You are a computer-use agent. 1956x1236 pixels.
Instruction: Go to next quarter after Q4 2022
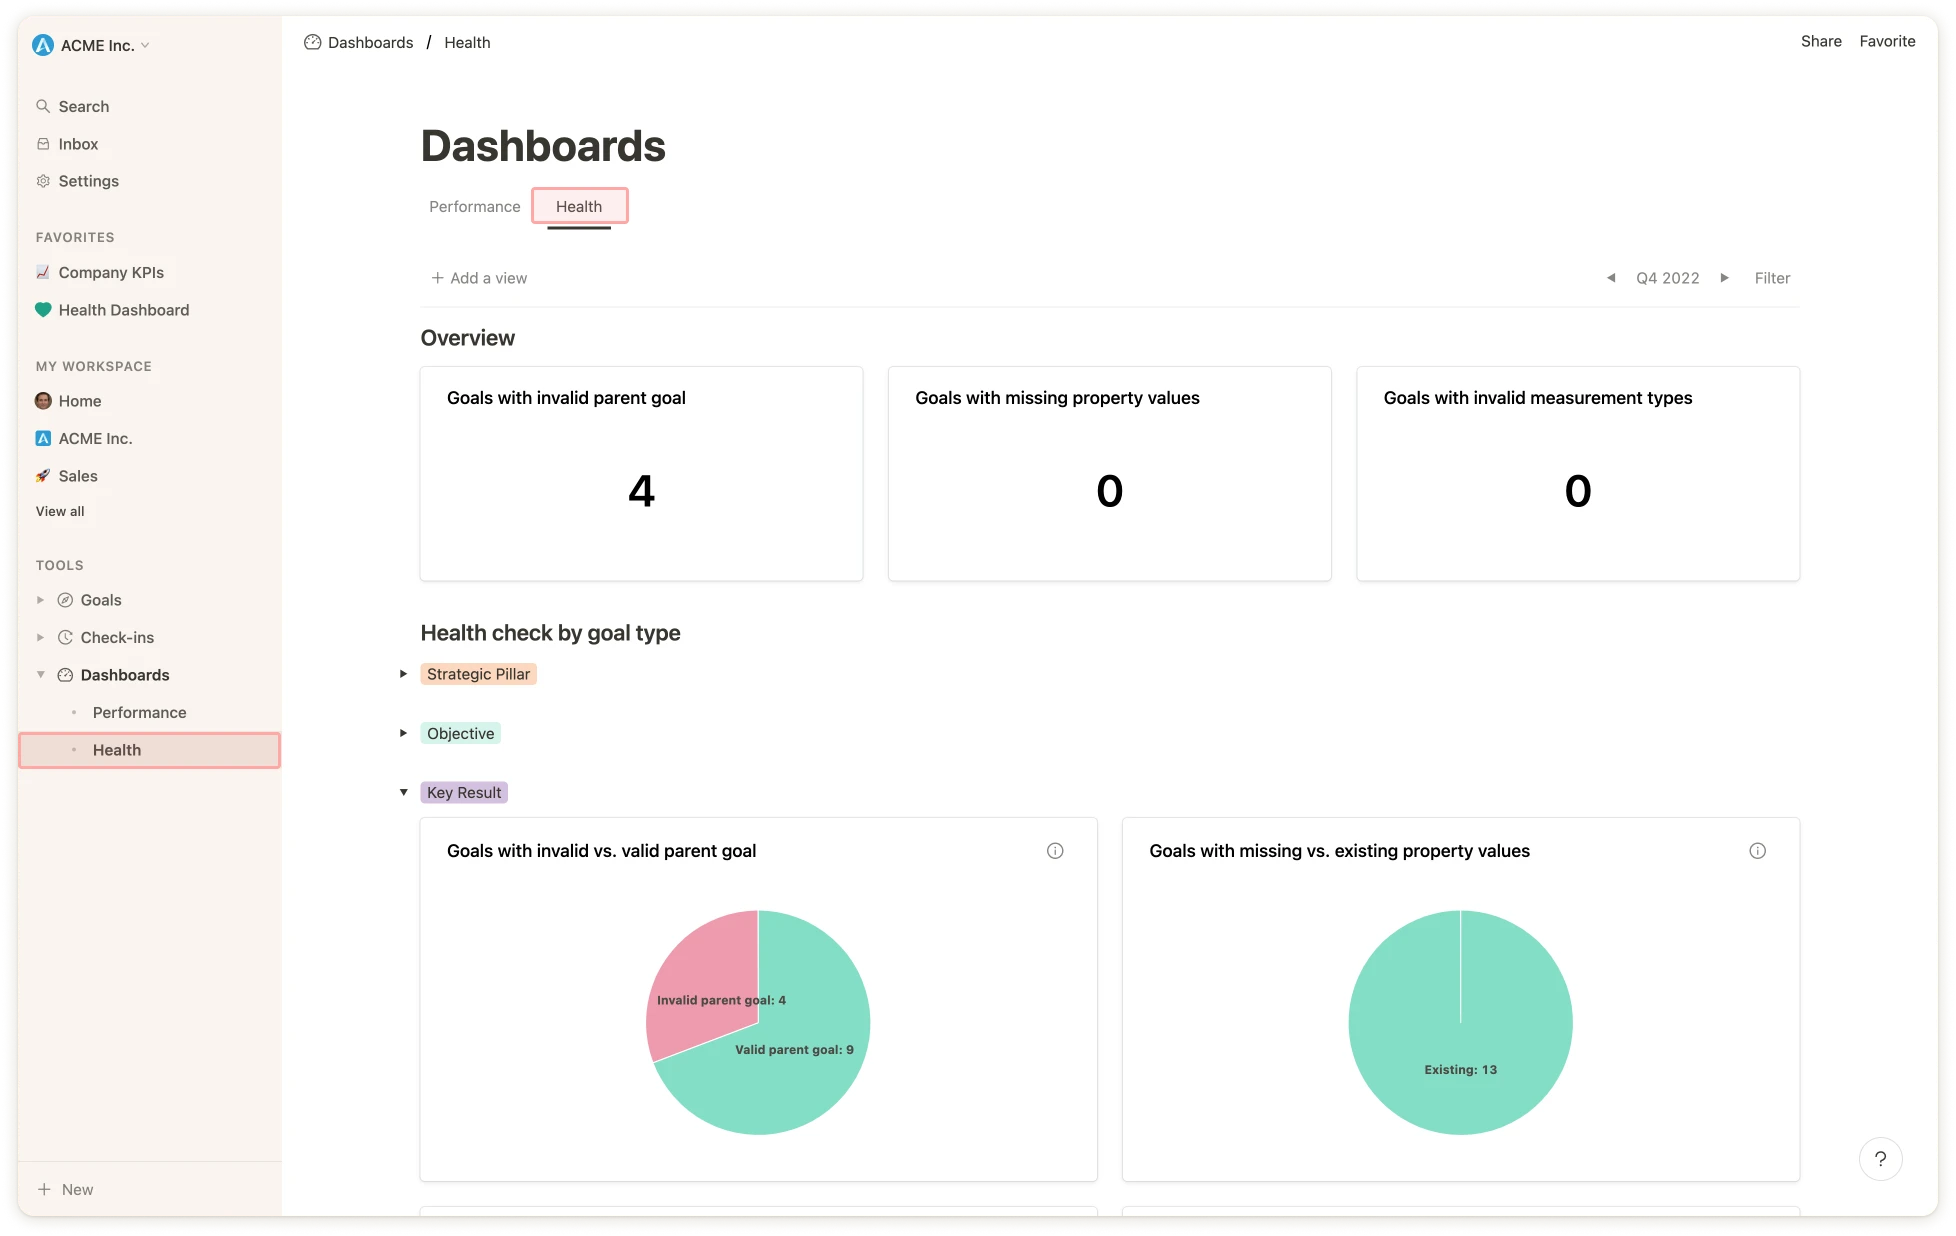tap(1724, 278)
